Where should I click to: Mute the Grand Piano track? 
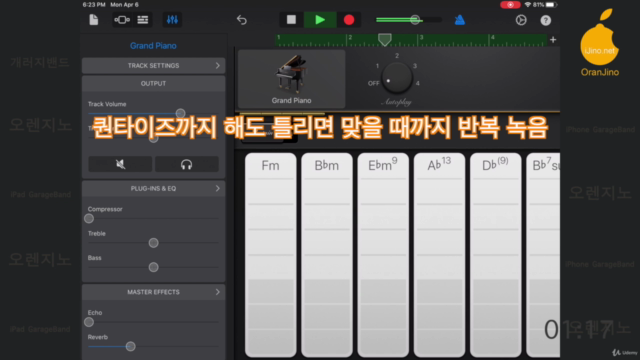pyautogui.click(x=120, y=164)
